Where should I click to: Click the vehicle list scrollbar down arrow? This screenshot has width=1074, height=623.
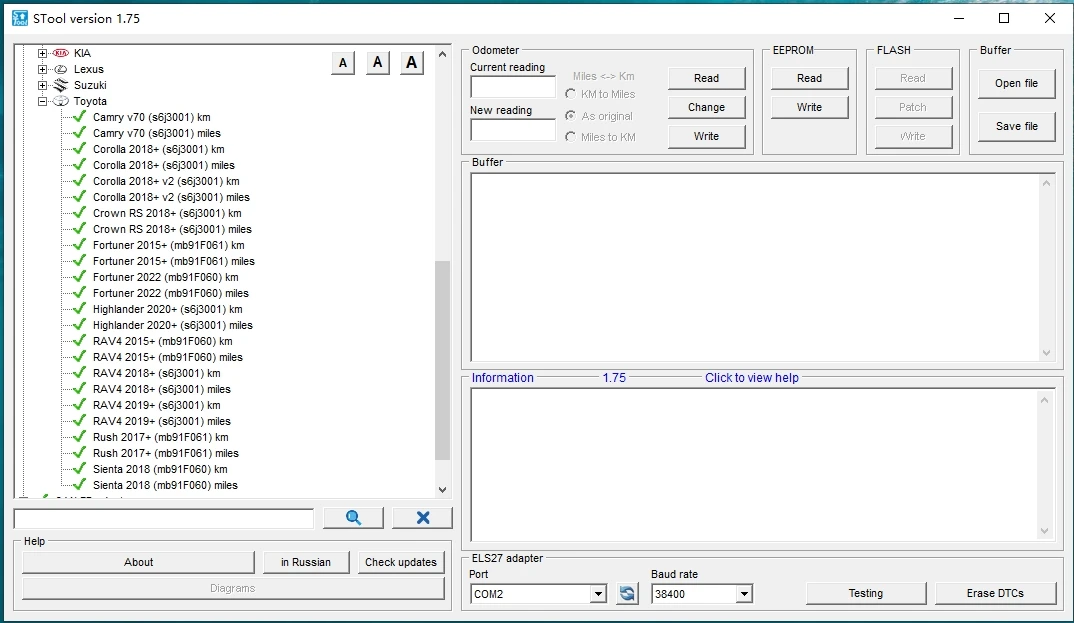443,490
